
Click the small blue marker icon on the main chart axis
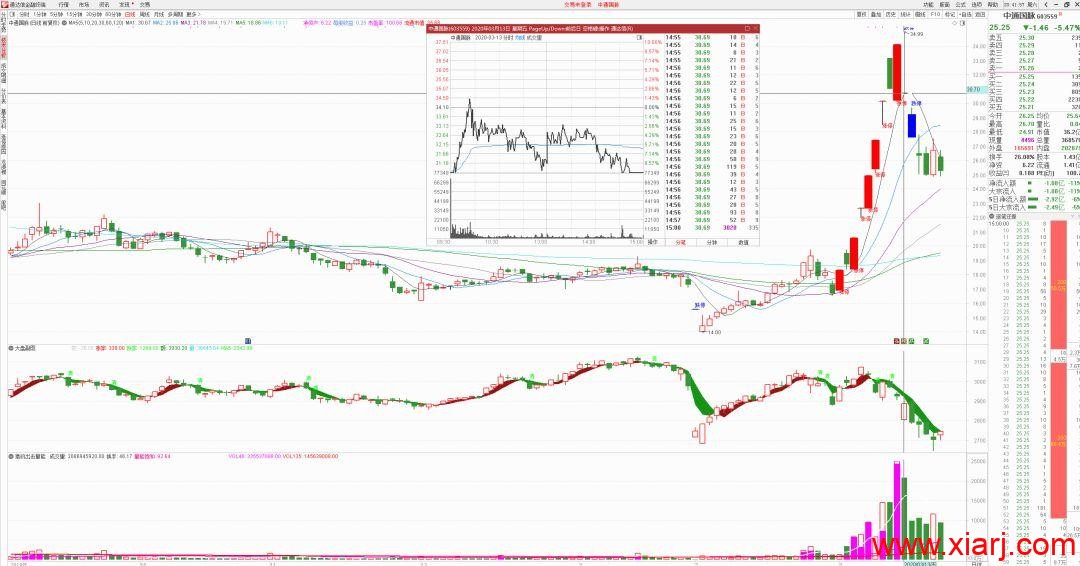tap(248, 340)
